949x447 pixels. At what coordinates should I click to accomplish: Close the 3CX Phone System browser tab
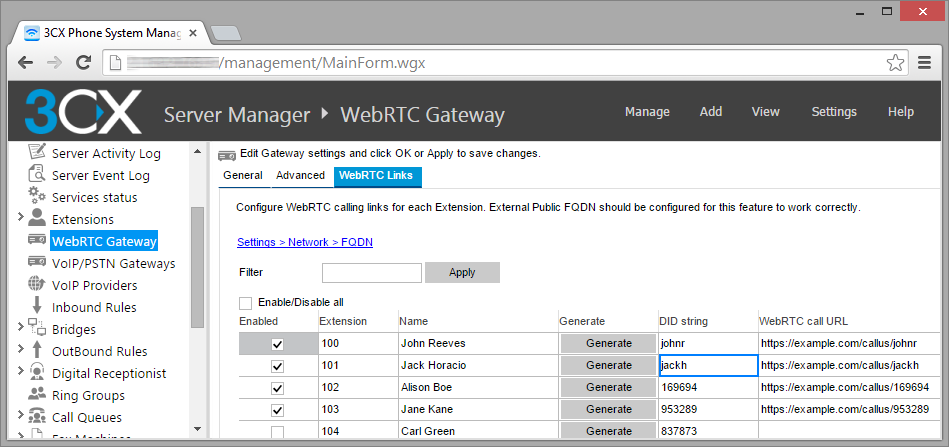[x=193, y=33]
